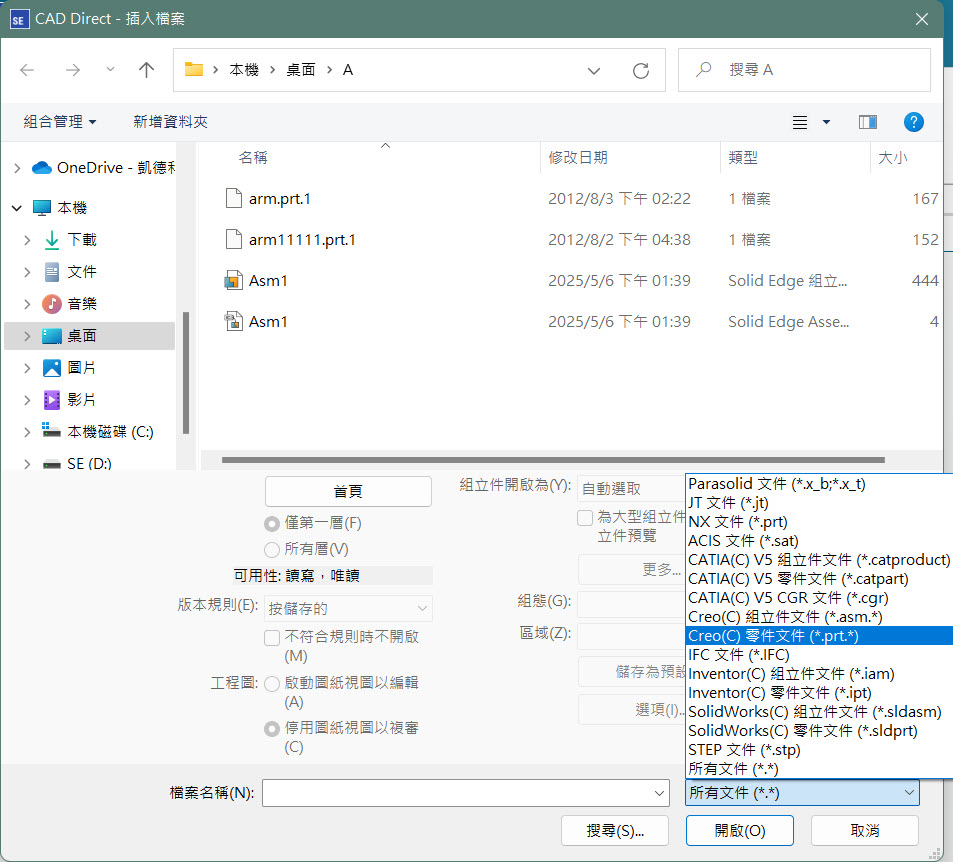Click the 開啟(O) button
The width and height of the screenshot is (953, 862).
pyautogui.click(x=740, y=830)
